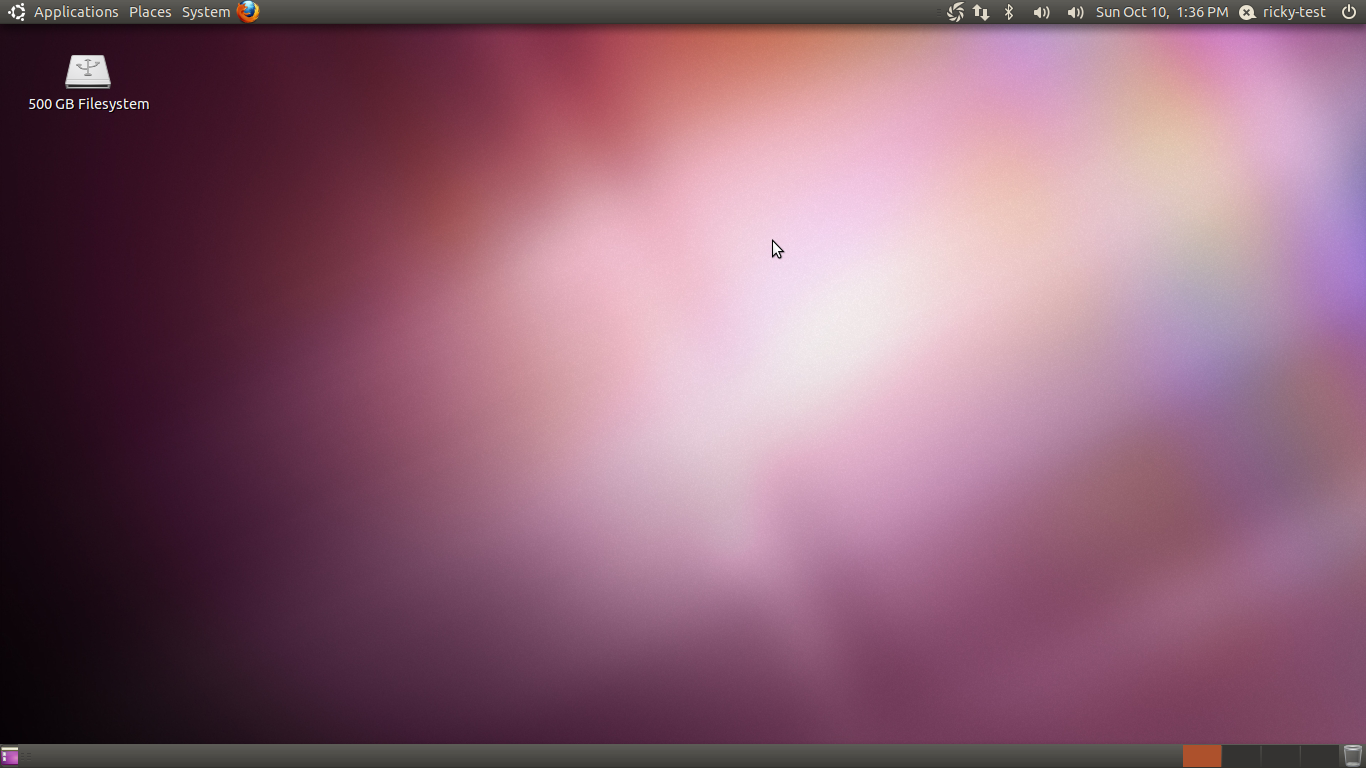
Task: Expand the ricky-test user menu
Action: coord(1294,12)
